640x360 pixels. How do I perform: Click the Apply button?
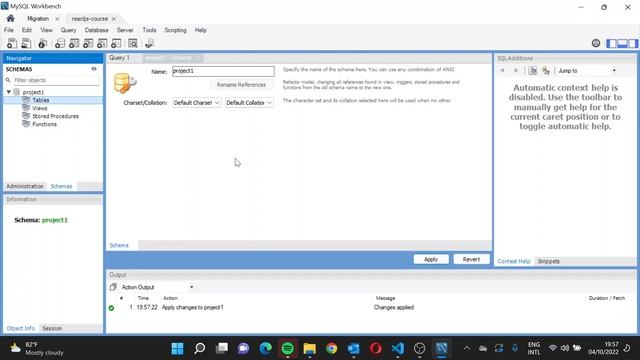[x=431, y=259]
